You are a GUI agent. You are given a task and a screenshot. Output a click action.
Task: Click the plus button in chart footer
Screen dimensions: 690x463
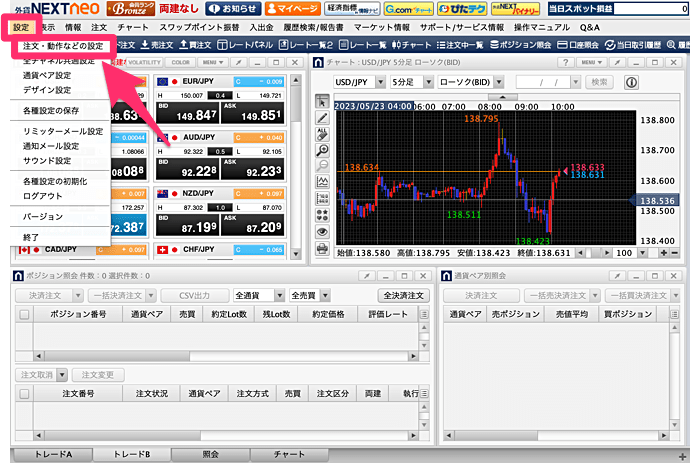tap(664, 253)
